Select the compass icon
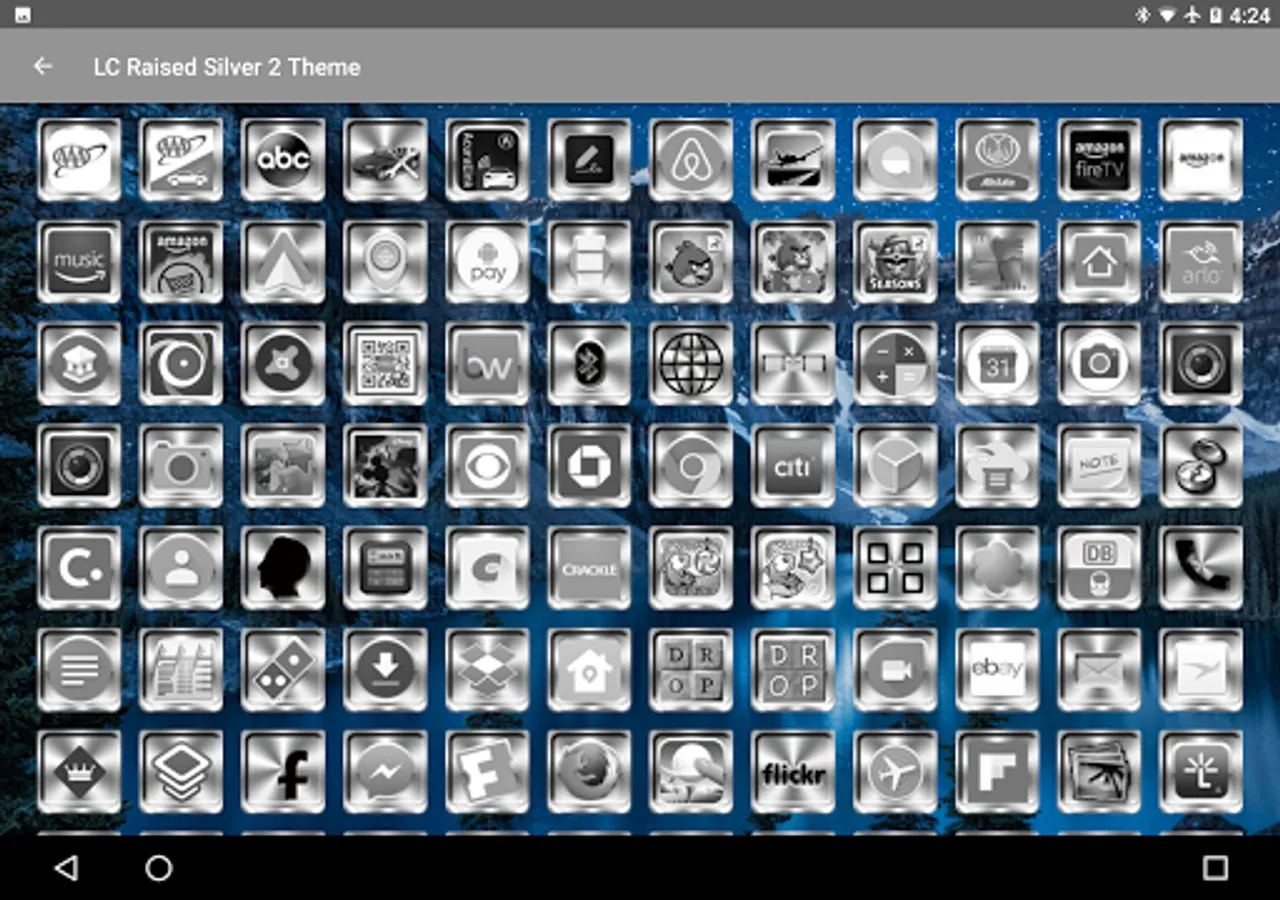The width and height of the screenshot is (1280, 900). click(x=1201, y=466)
